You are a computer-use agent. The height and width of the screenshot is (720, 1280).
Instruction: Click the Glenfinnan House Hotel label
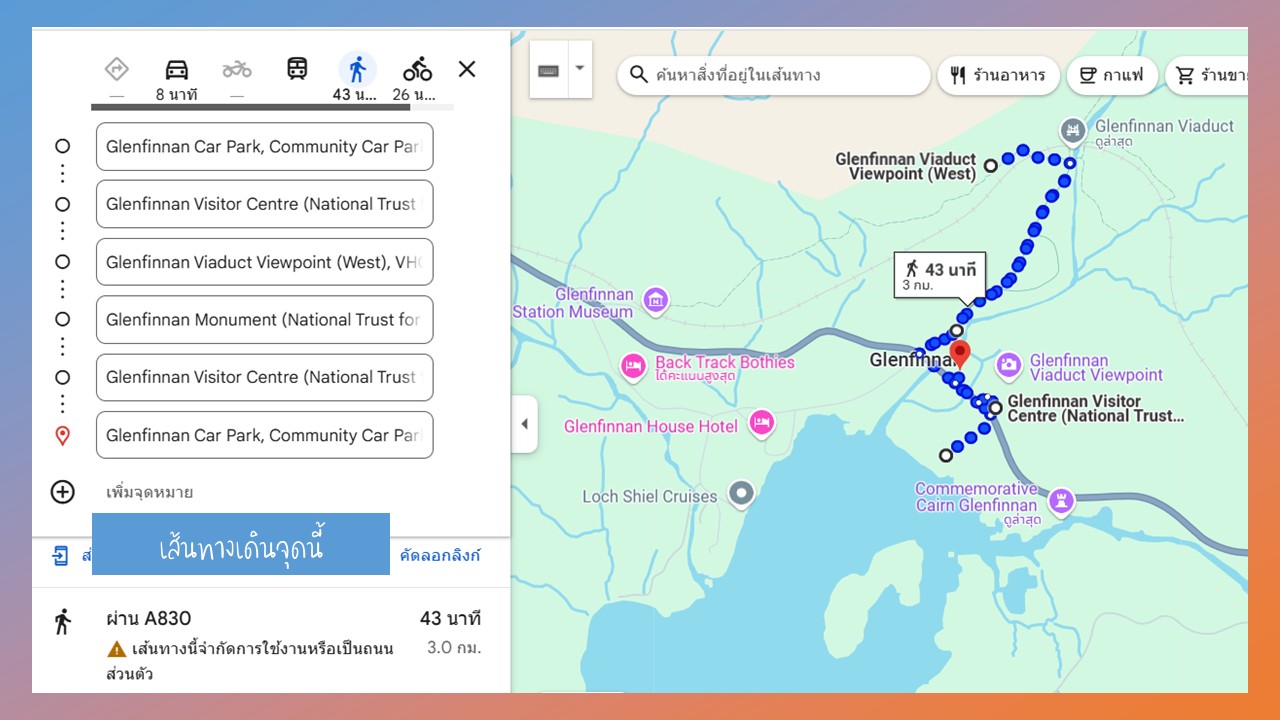point(651,427)
